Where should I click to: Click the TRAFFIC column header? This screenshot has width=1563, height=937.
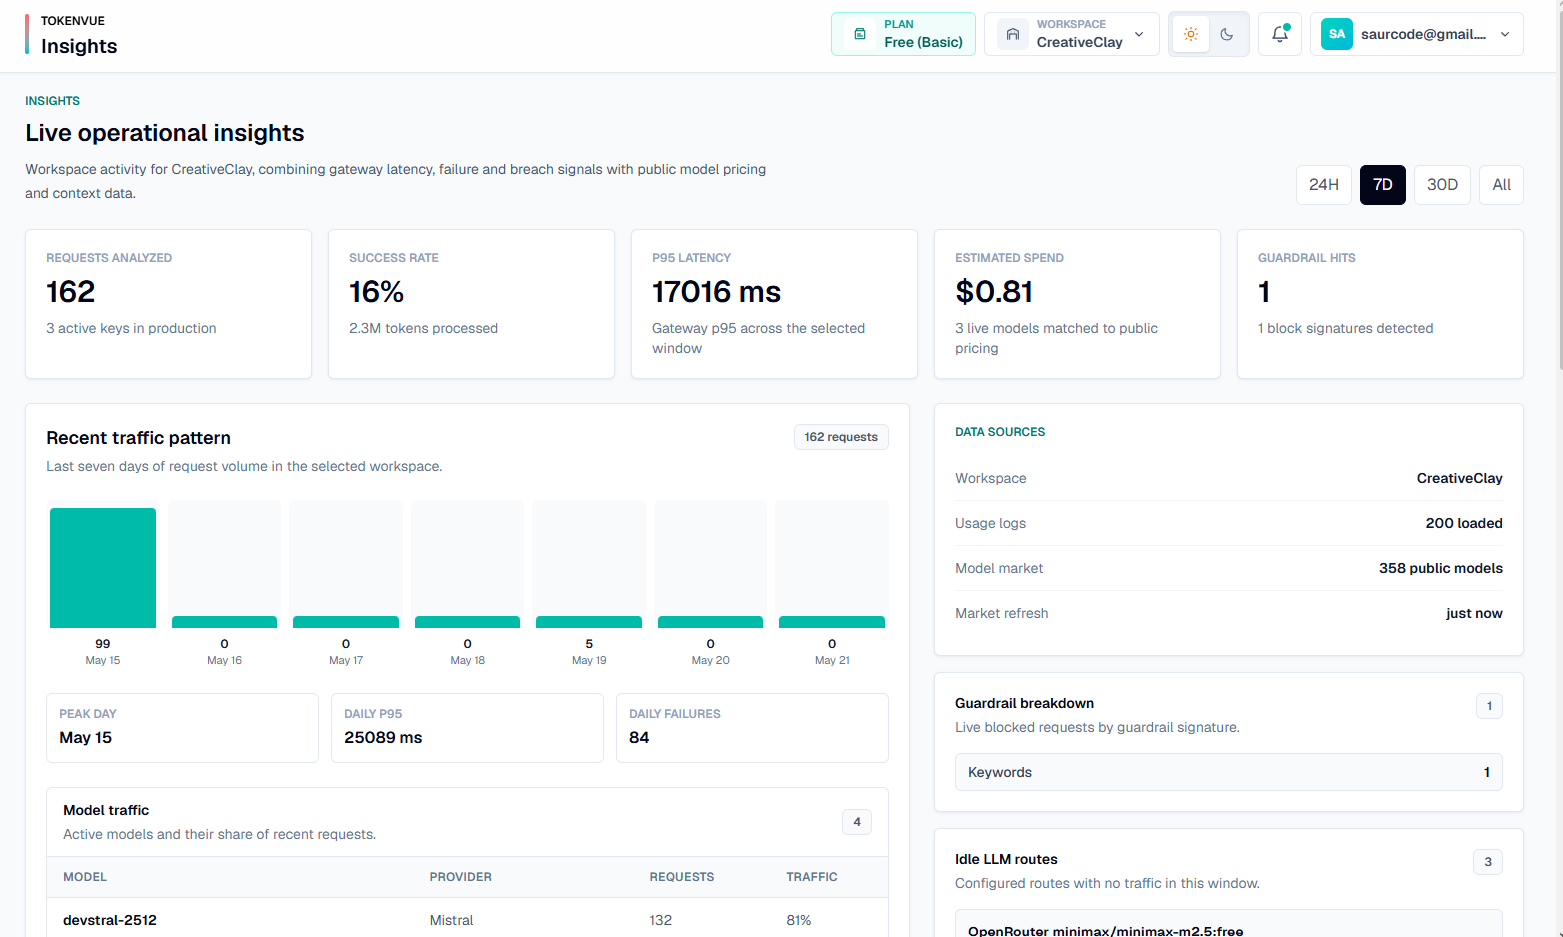click(x=812, y=877)
